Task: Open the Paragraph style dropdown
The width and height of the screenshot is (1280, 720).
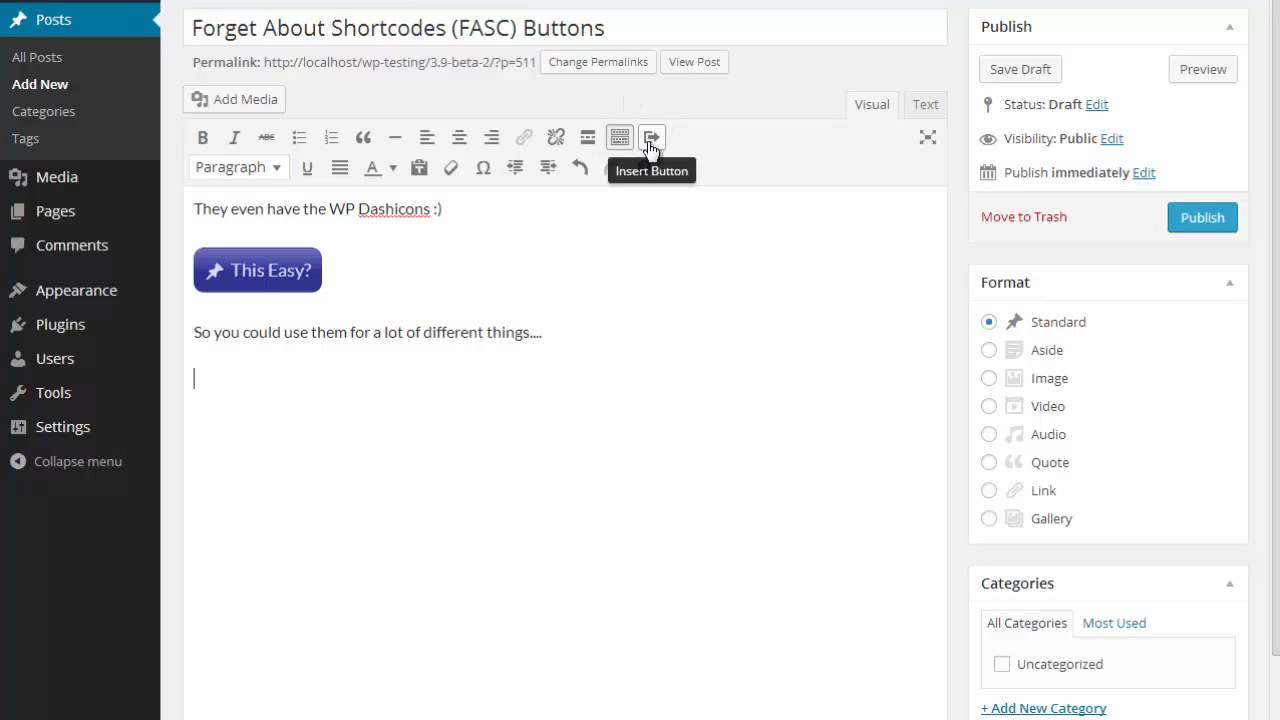Action: click(x=238, y=167)
